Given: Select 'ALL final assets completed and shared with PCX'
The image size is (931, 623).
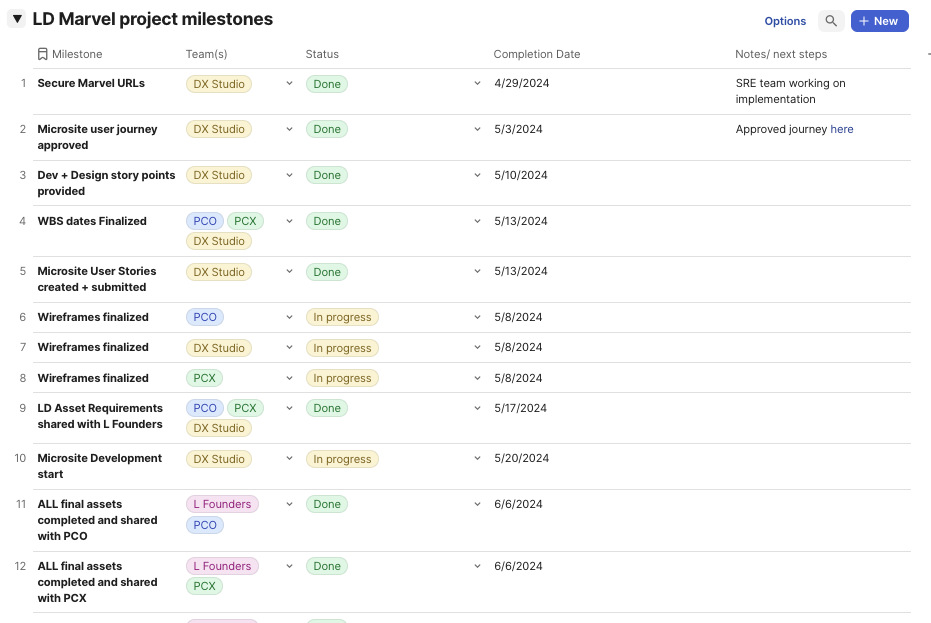Looking at the screenshot, I should click(x=97, y=582).
